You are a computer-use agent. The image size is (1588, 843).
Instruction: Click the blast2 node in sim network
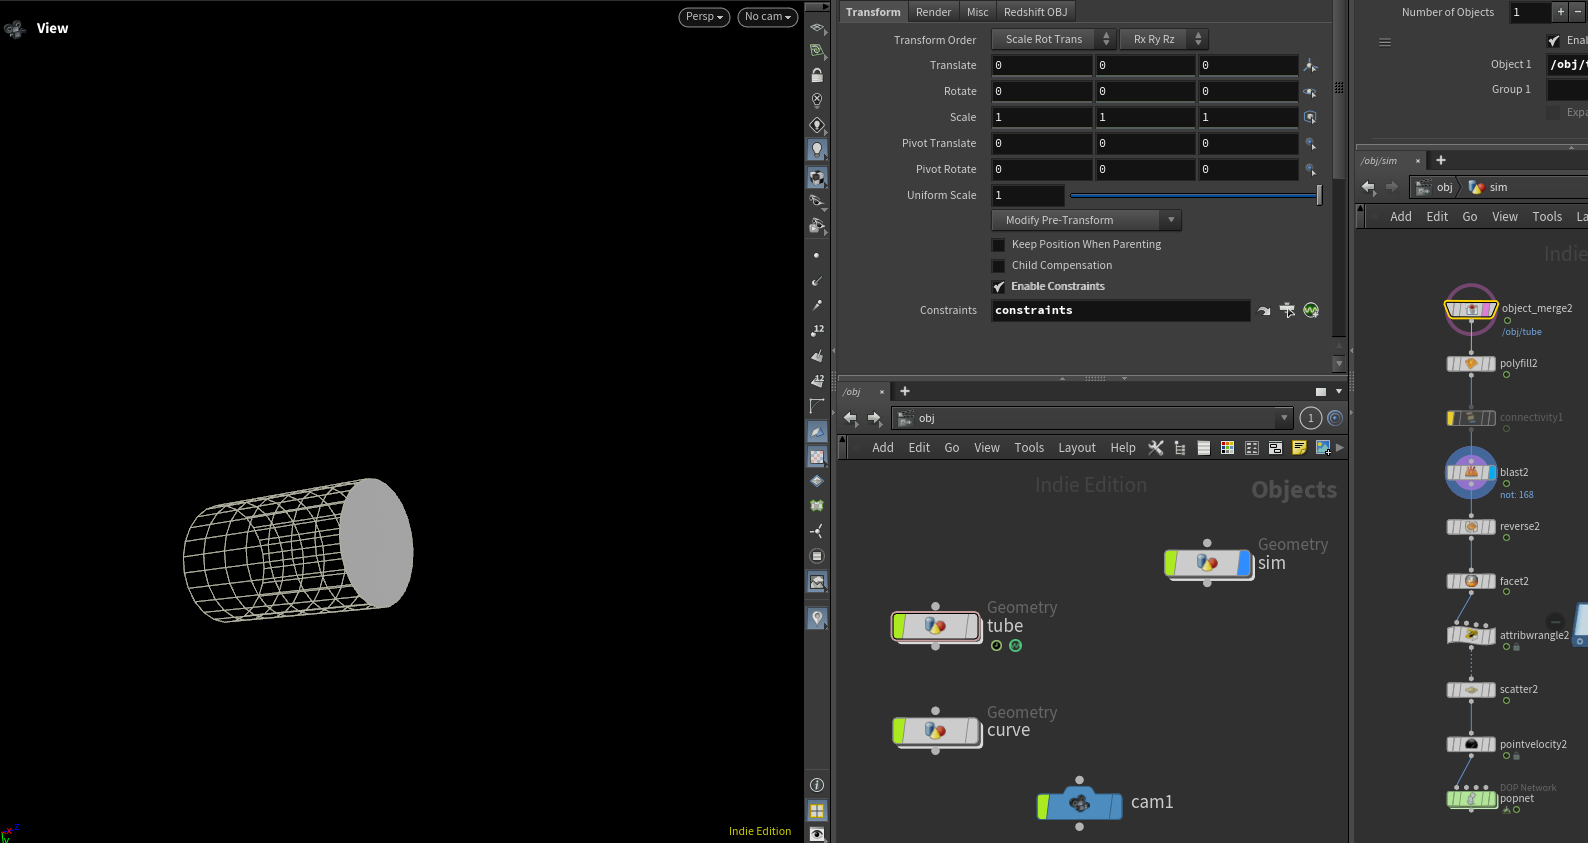tap(1471, 473)
